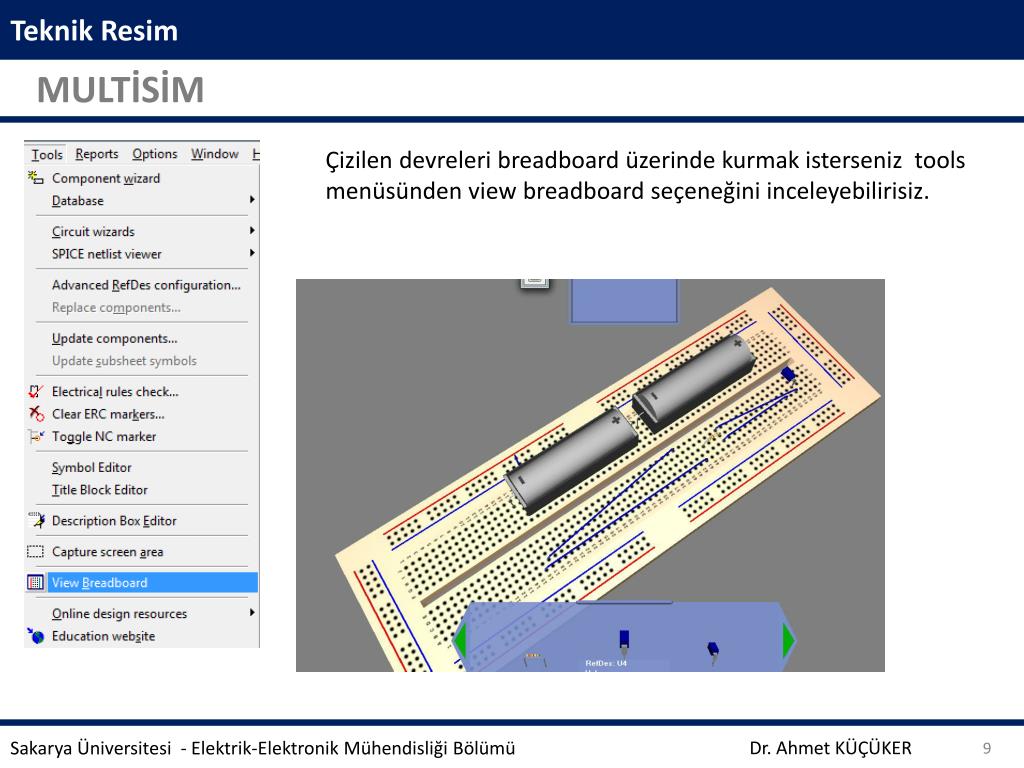
Task: Expand Online design resources submenu arrow
Action: click(252, 613)
